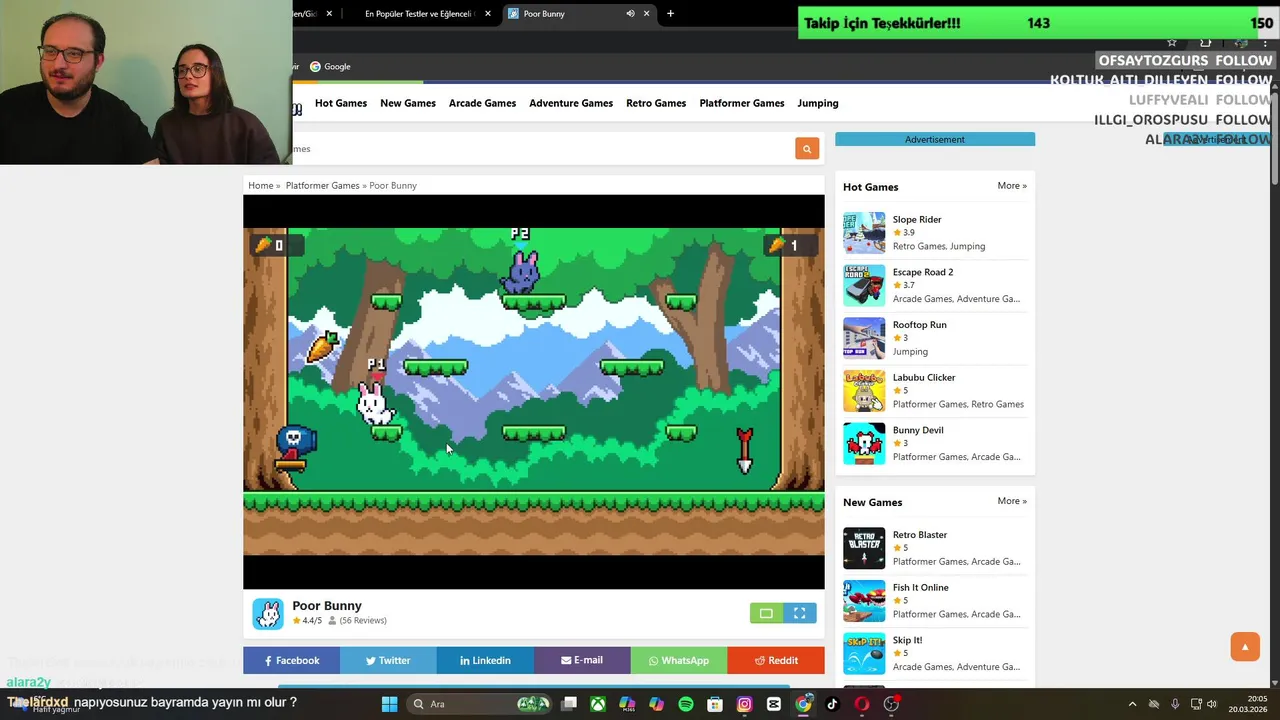Open Adventure Games category
The height and width of the screenshot is (720, 1280).
[571, 103]
